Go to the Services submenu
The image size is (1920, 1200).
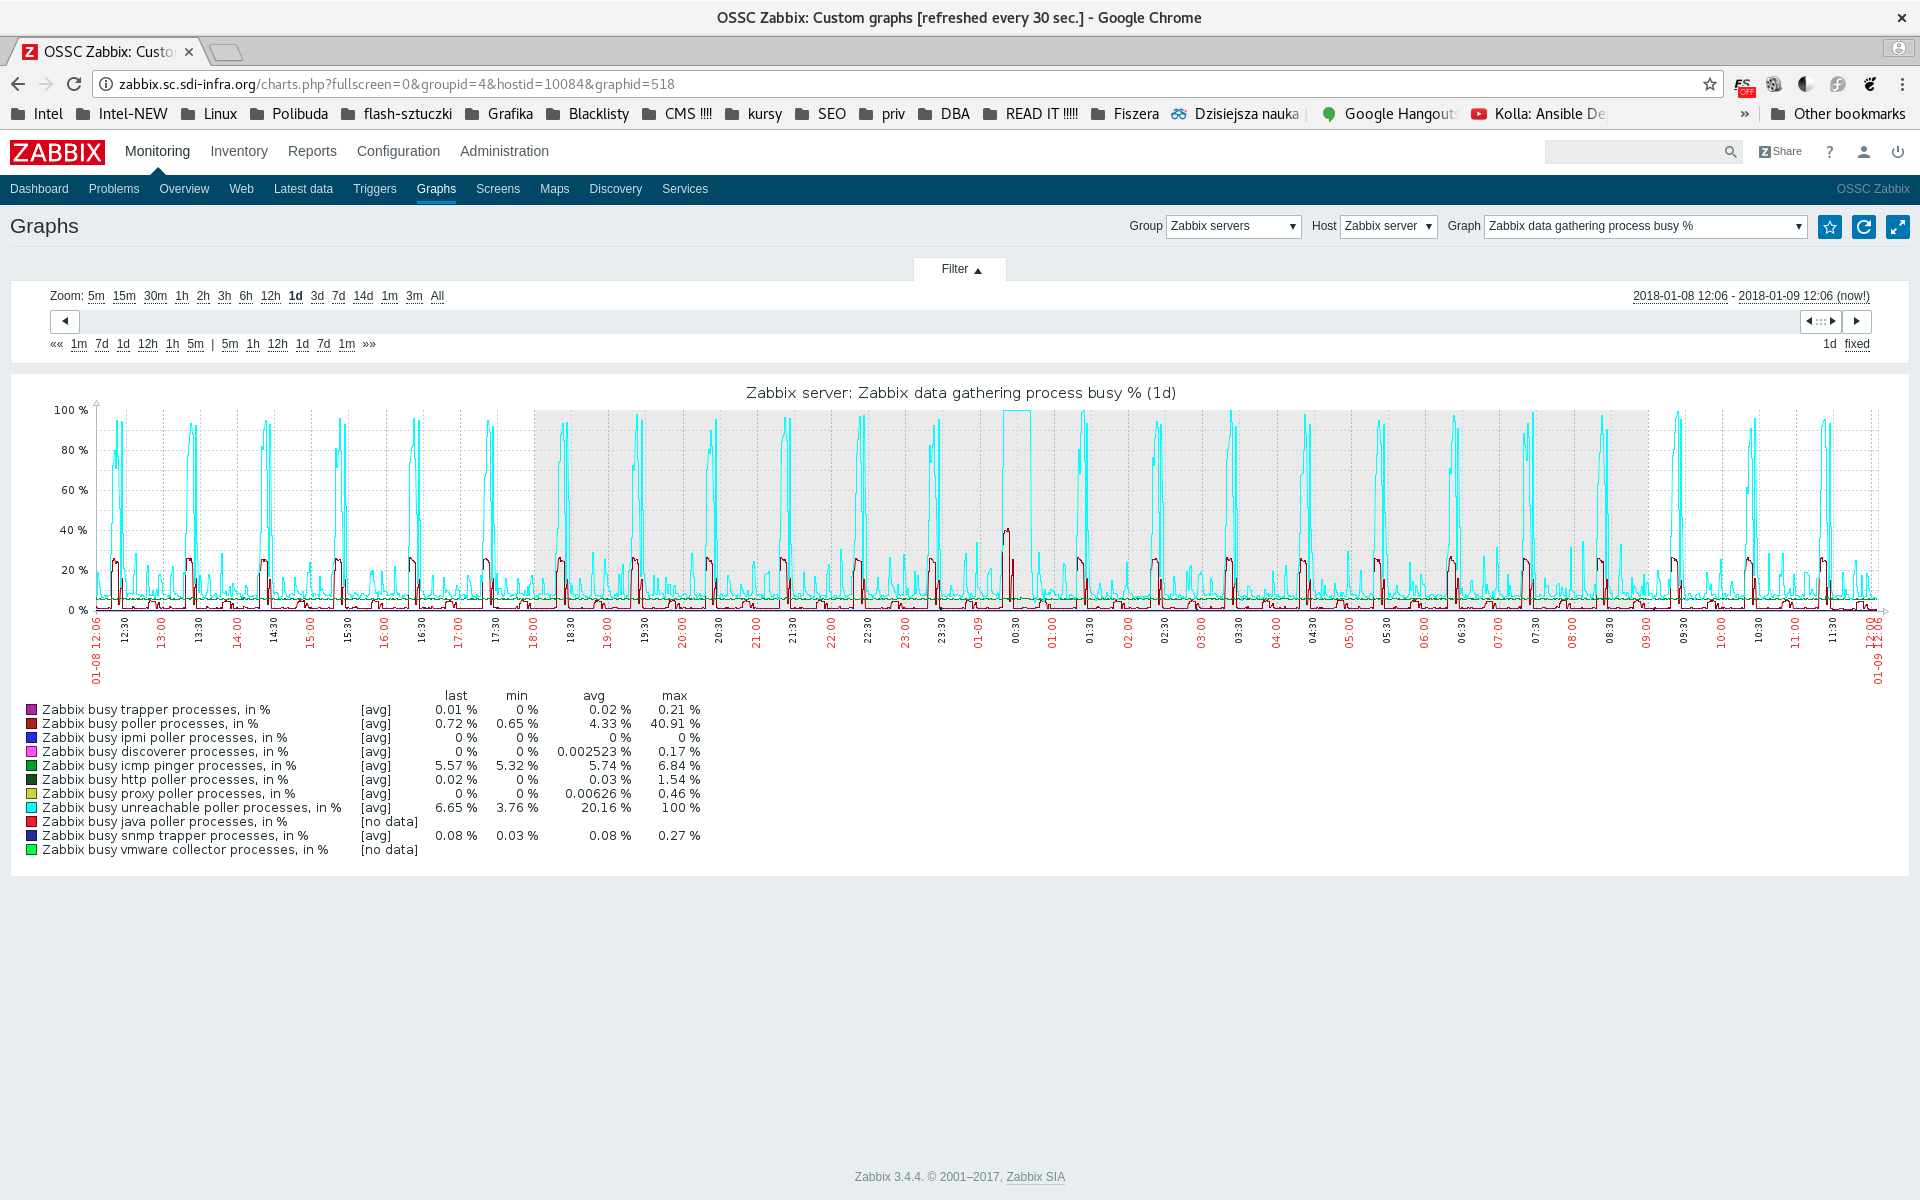click(x=685, y=189)
